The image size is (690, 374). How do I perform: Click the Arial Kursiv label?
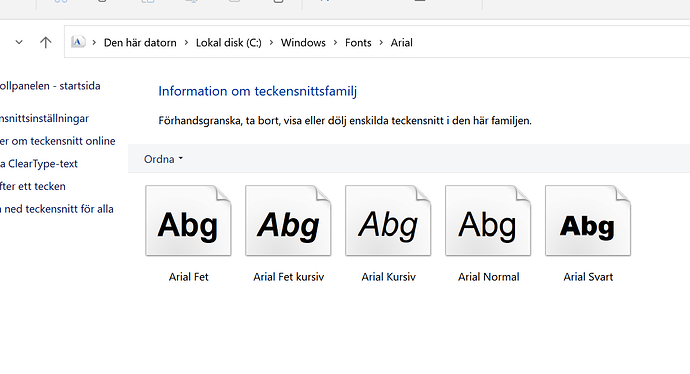click(x=388, y=277)
